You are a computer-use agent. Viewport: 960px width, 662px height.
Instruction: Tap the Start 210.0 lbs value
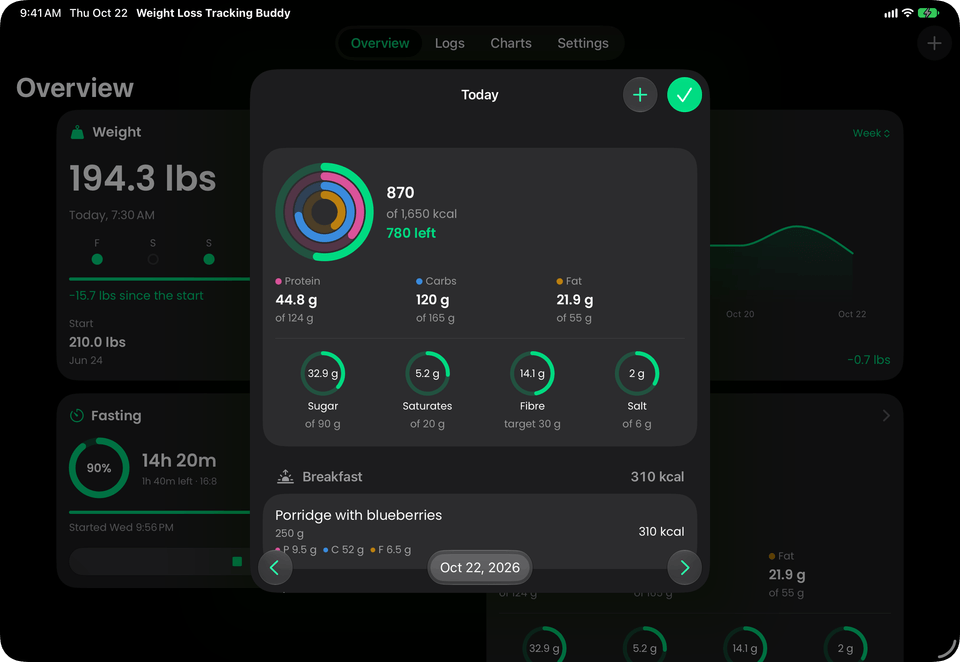pos(97,342)
